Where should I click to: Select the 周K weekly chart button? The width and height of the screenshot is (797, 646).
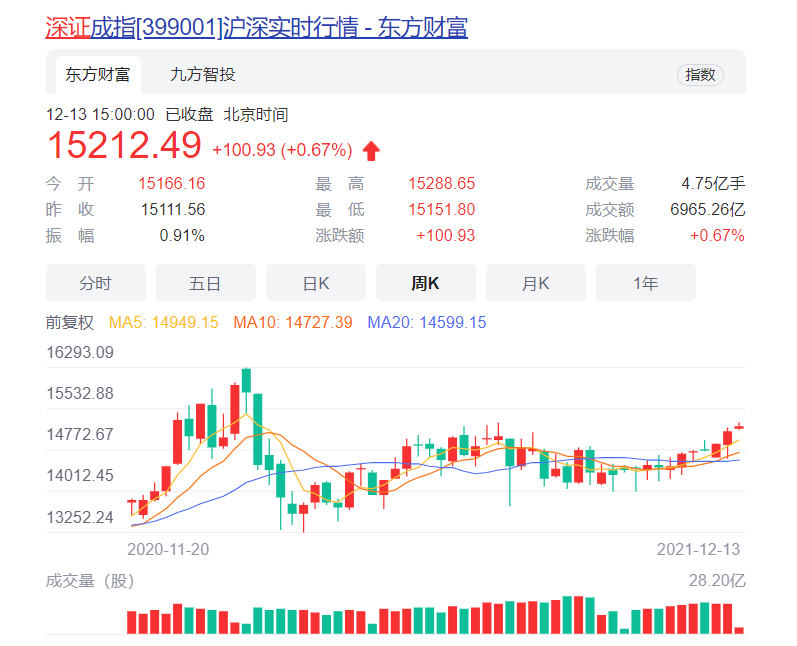pyautogui.click(x=426, y=283)
